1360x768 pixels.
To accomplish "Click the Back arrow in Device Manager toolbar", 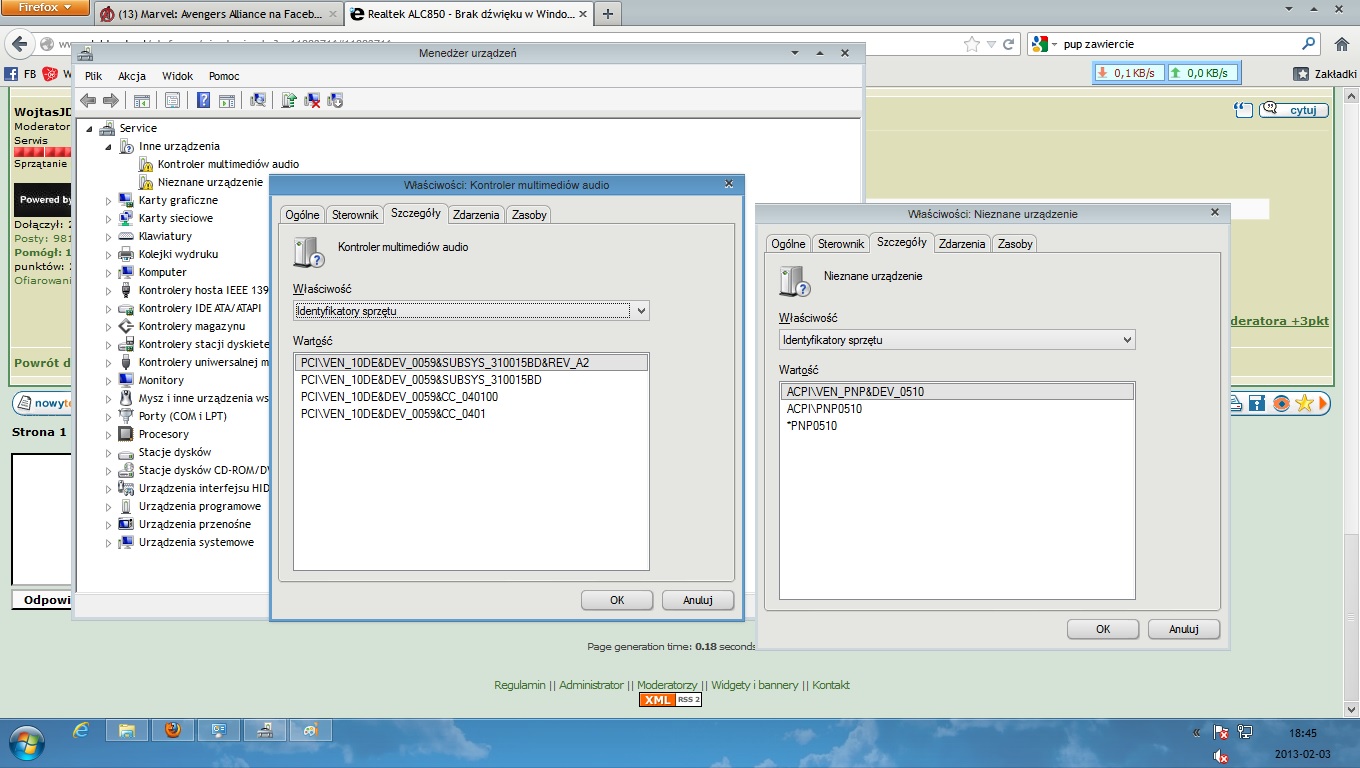I will pyautogui.click(x=88, y=100).
